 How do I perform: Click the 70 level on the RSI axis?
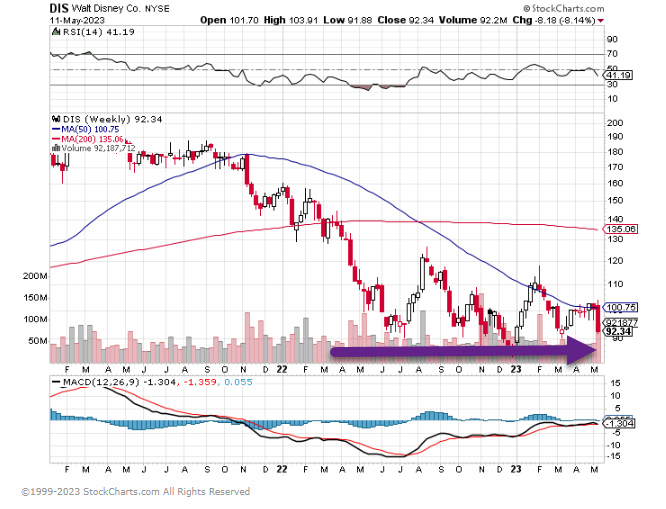(612, 54)
